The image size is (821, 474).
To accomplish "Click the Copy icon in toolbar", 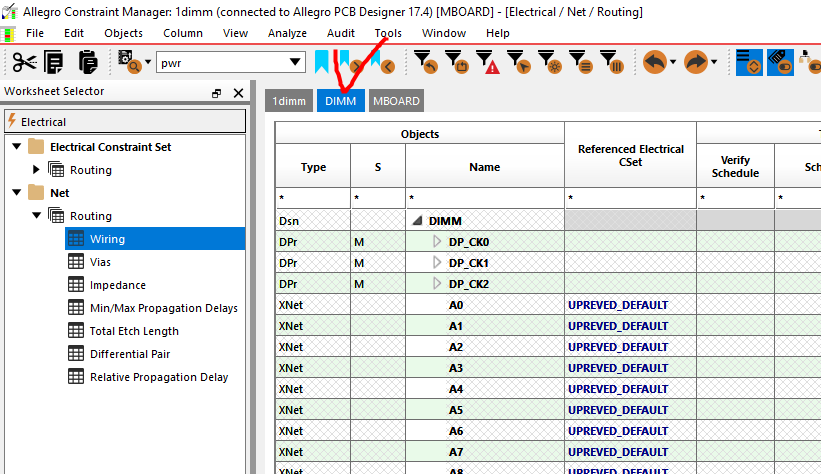I will click(54, 62).
